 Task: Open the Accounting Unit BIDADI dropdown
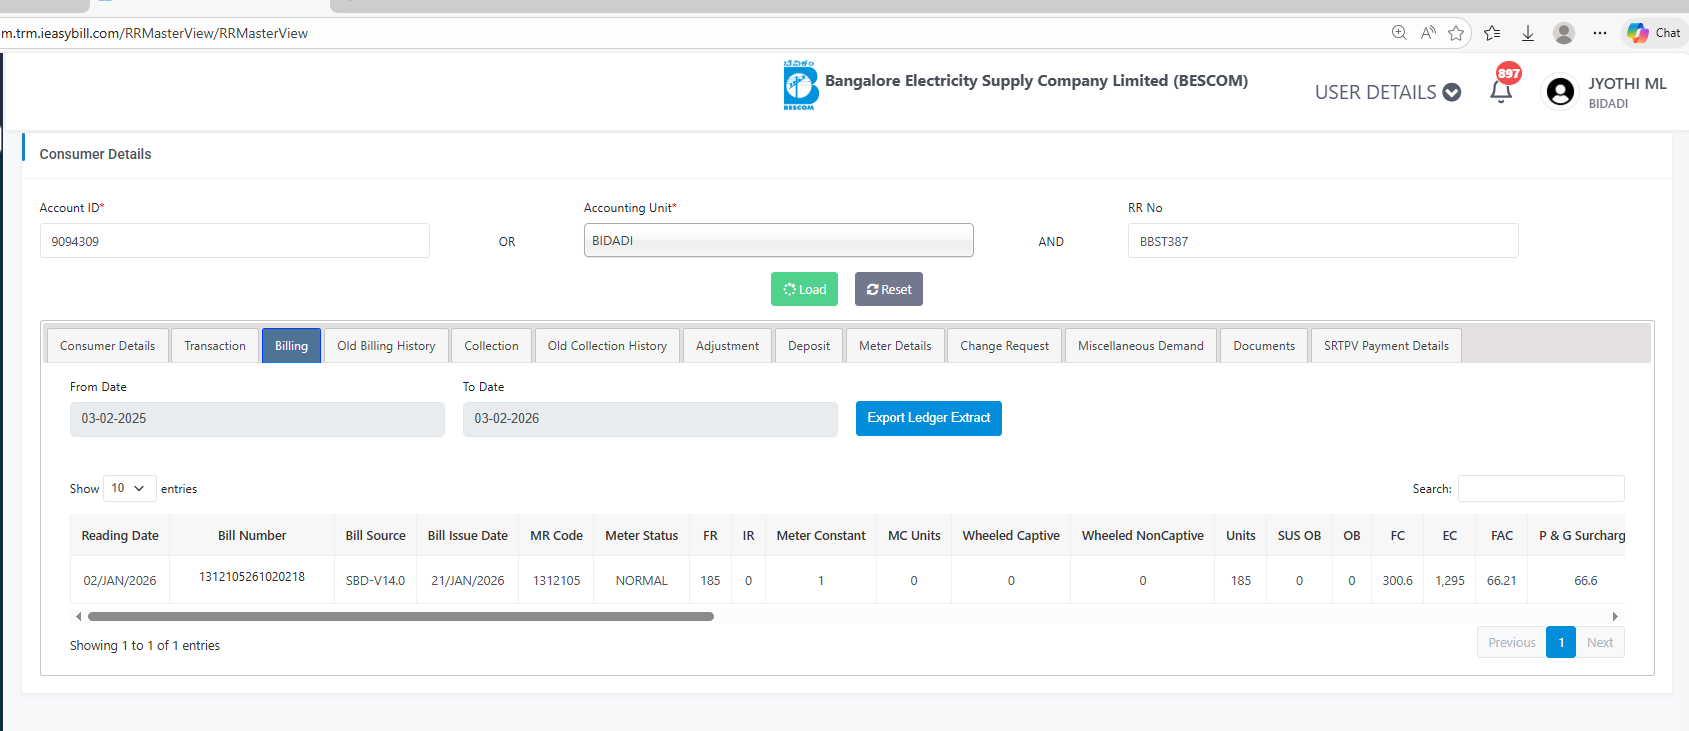point(778,241)
